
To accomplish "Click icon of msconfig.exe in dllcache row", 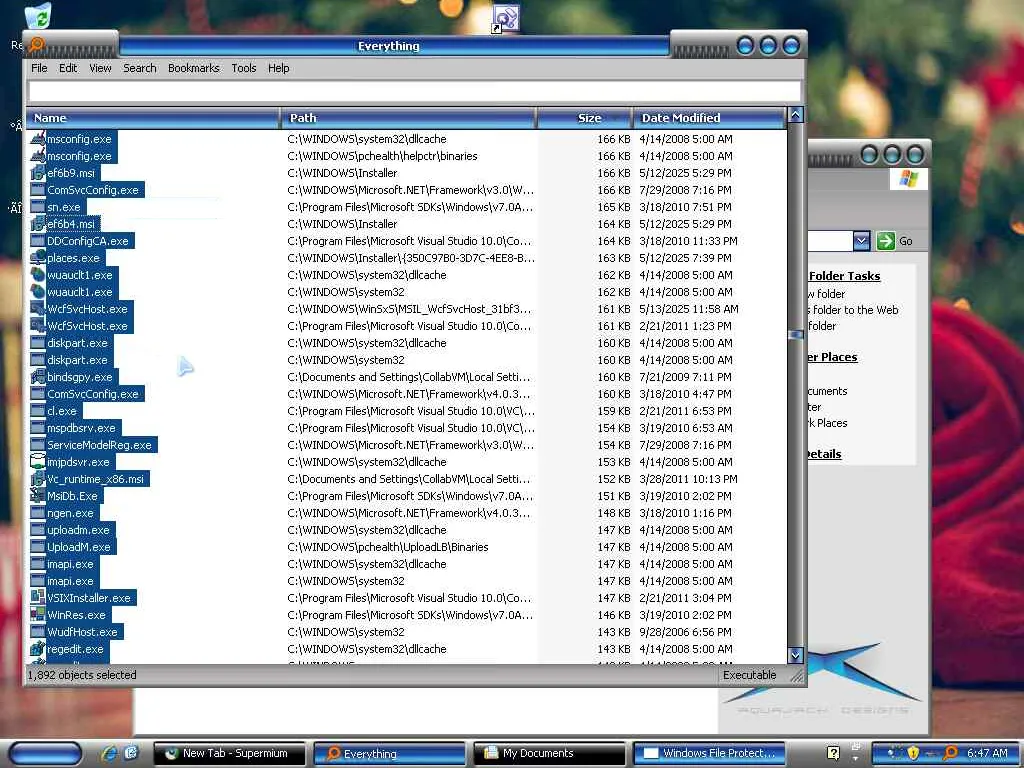I will pos(37,138).
